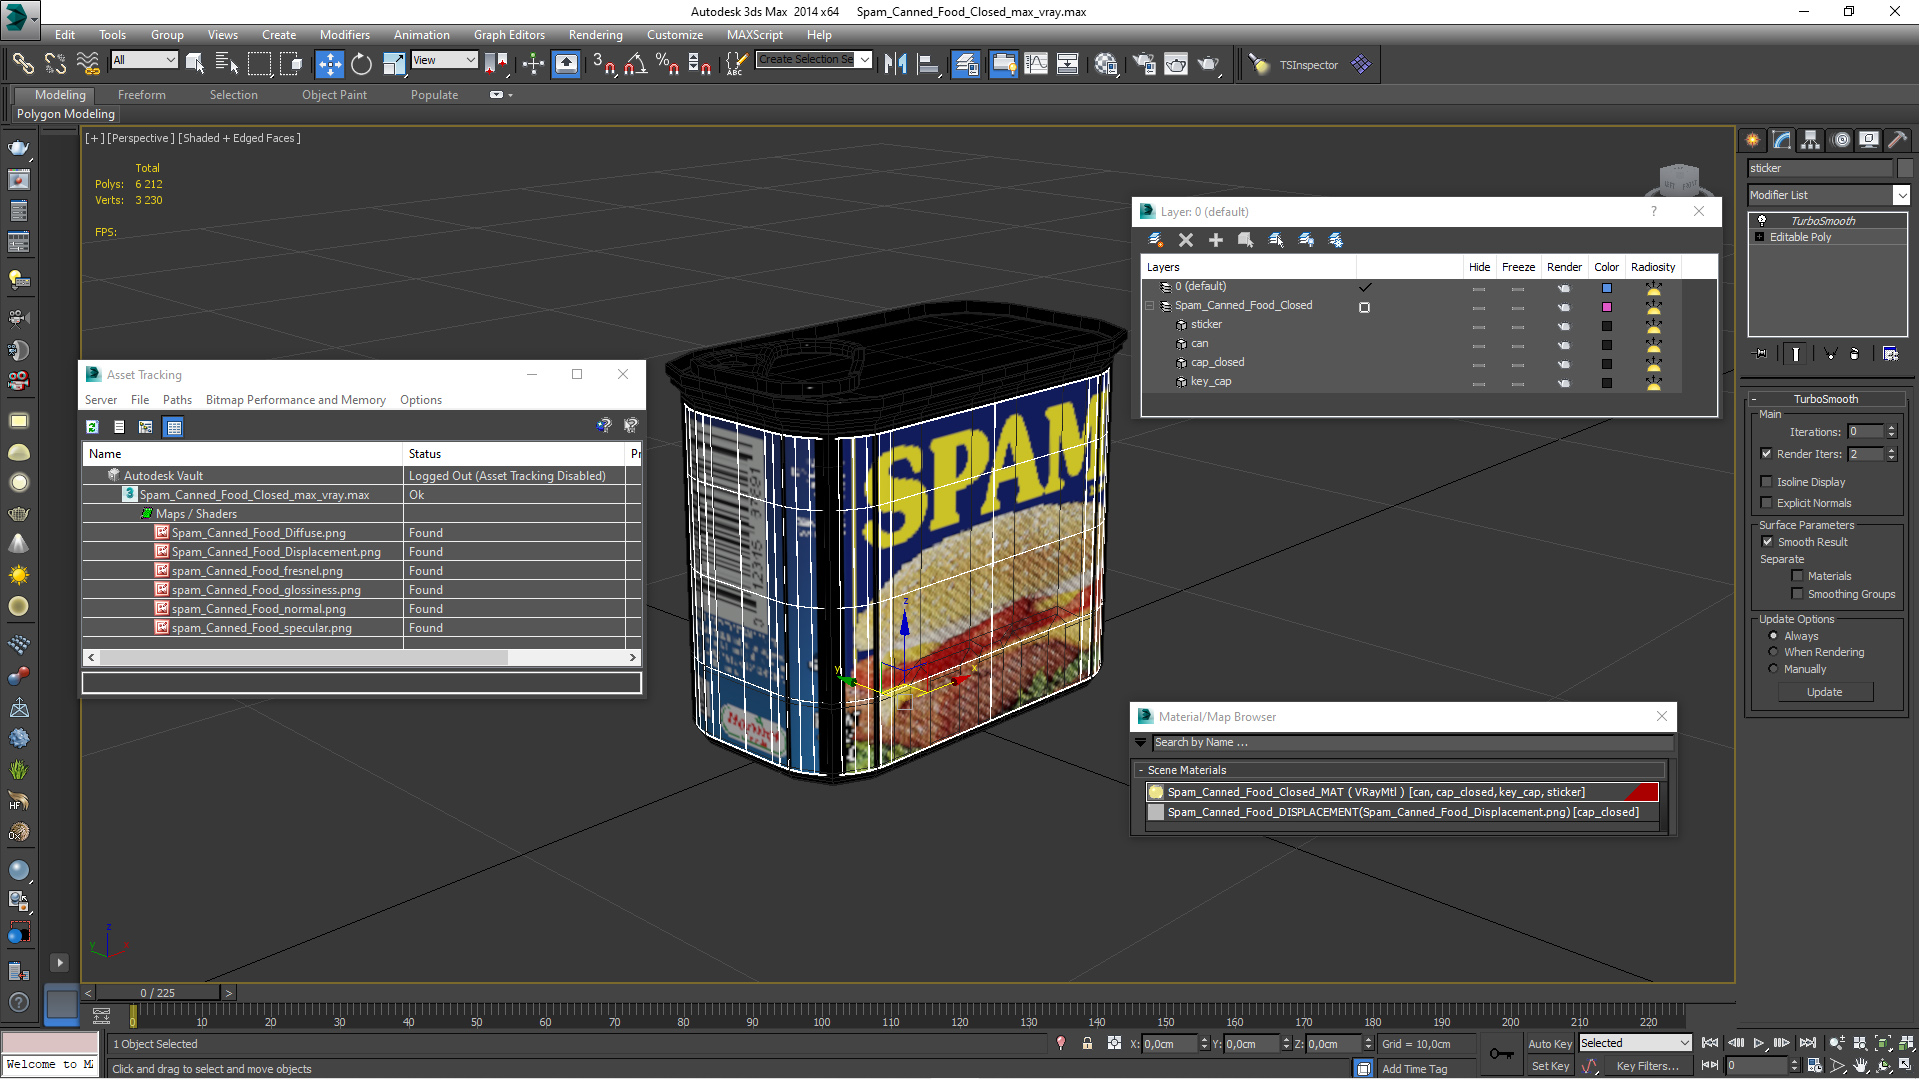Enable the Isoline Display checkbox
Image resolution: width=1920 pixels, height=1080 pixels.
coord(1767,482)
